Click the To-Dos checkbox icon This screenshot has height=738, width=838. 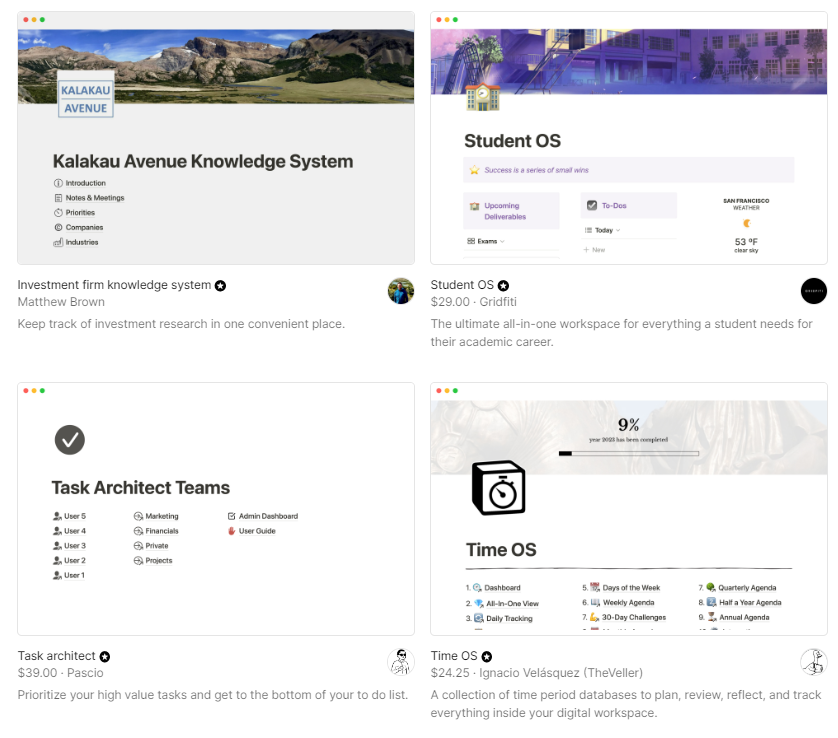592,206
